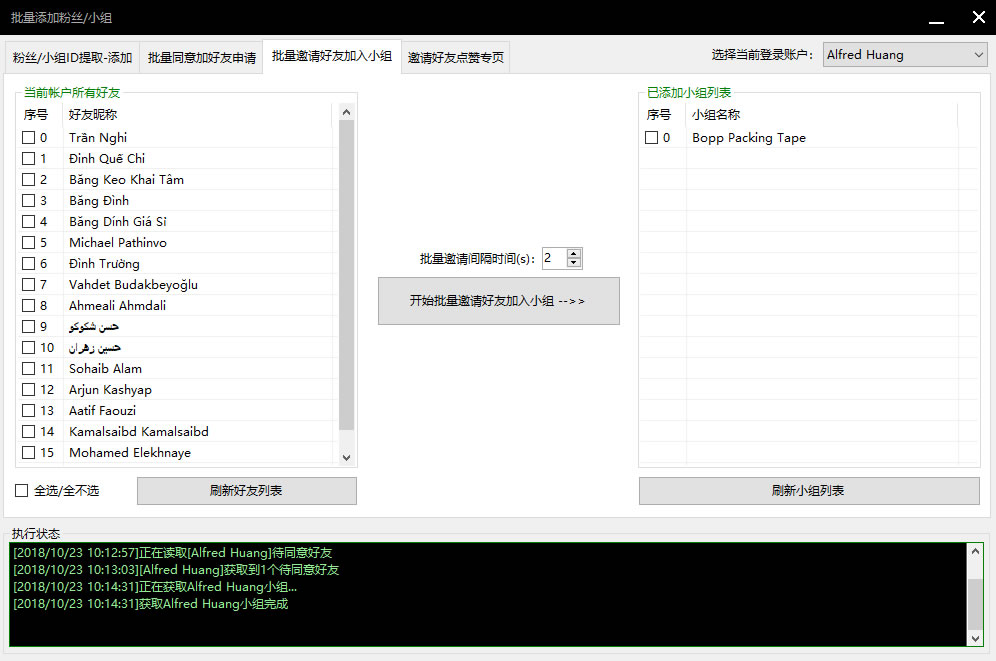996x661 pixels.
Task: Open the 批量同意加好友申请 tab
Action: (x=202, y=58)
